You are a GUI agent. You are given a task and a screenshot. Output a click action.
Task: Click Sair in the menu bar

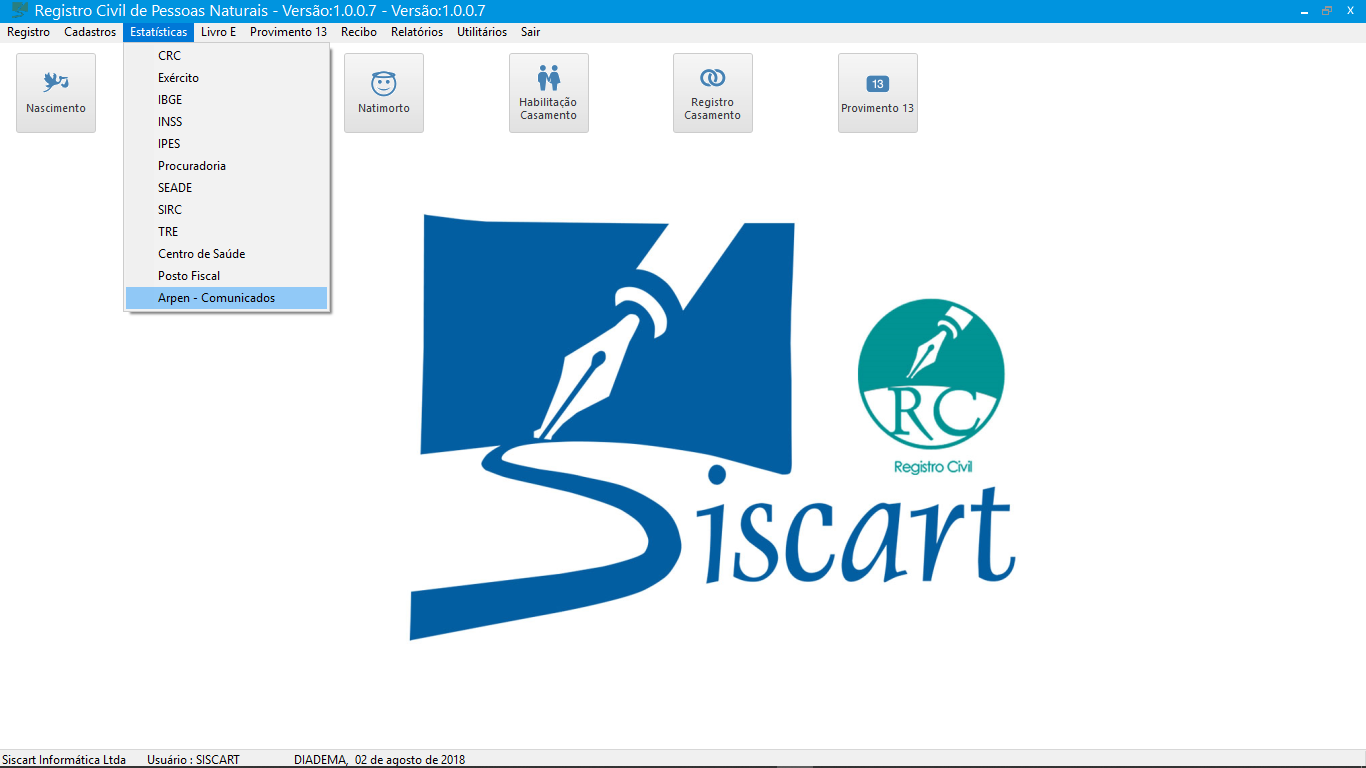(530, 32)
